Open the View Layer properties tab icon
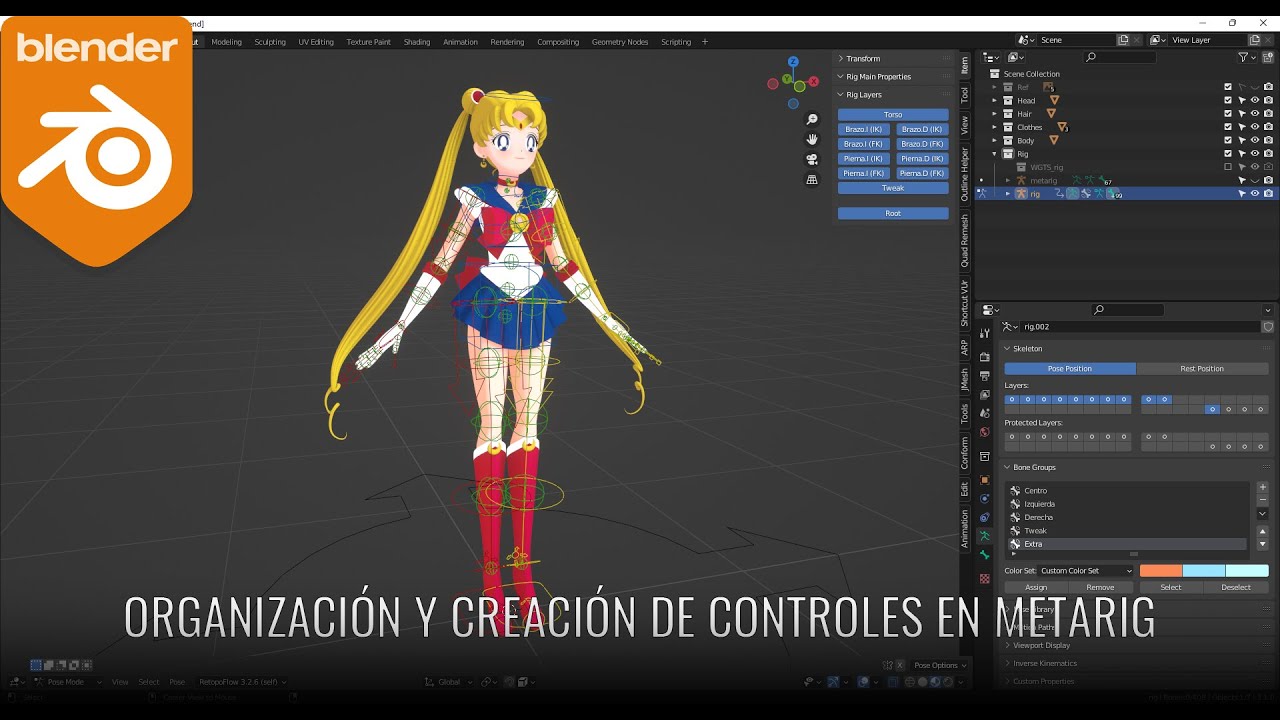The image size is (1280, 720). pos(985,395)
